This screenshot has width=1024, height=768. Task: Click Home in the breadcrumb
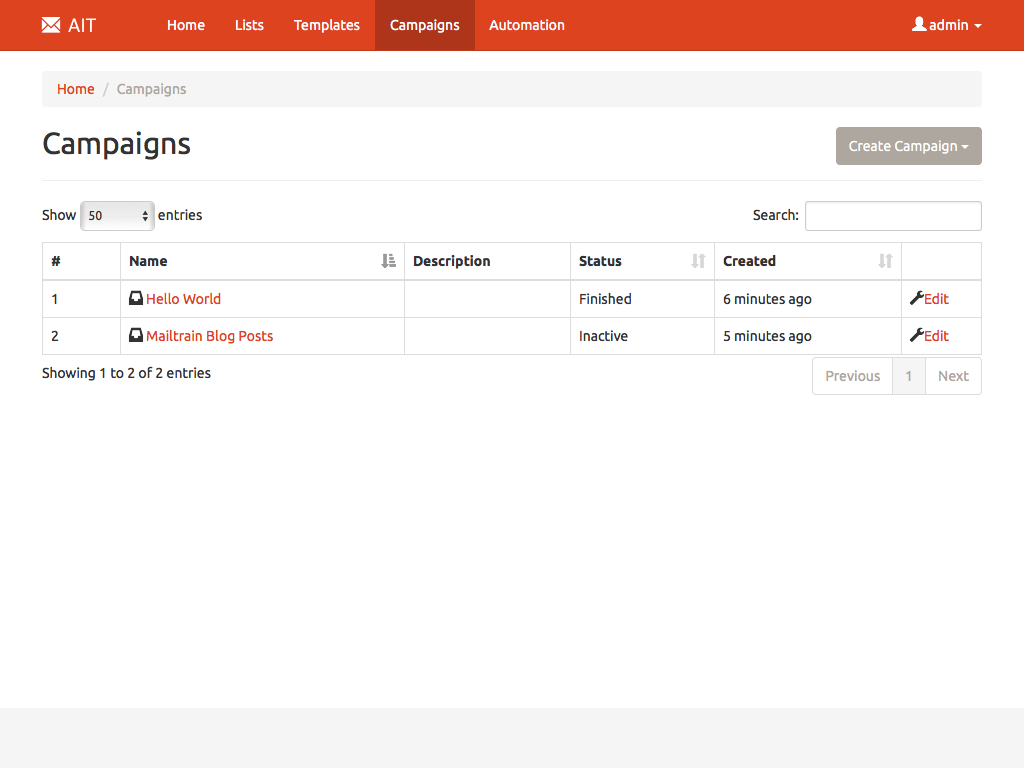click(x=75, y=89)
